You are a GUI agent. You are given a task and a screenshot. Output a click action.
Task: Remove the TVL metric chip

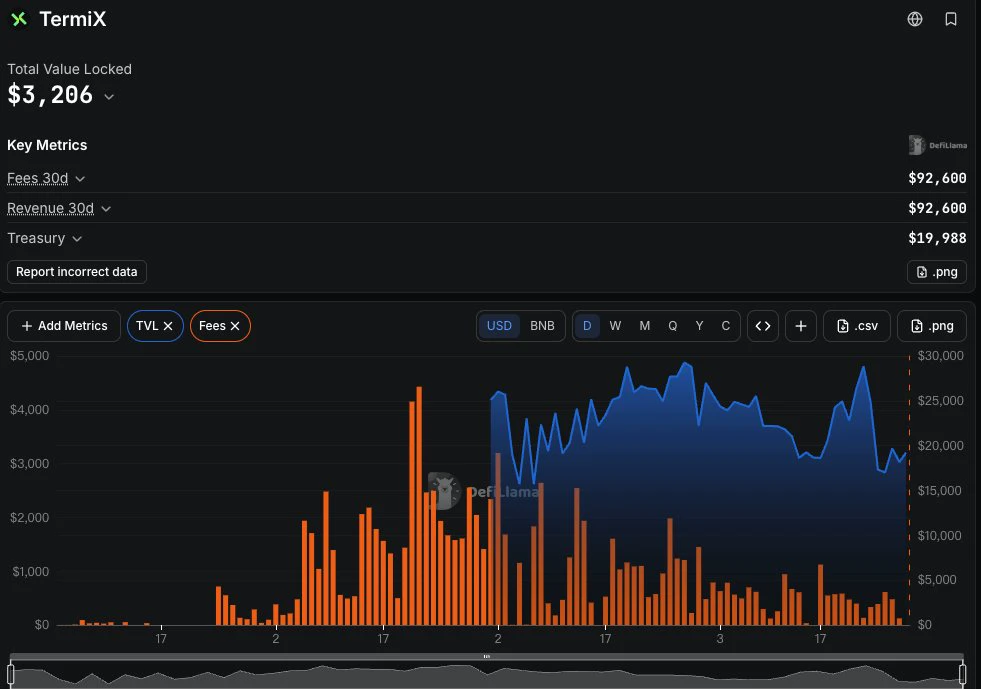pyautogui.click(x=168, y=326)
